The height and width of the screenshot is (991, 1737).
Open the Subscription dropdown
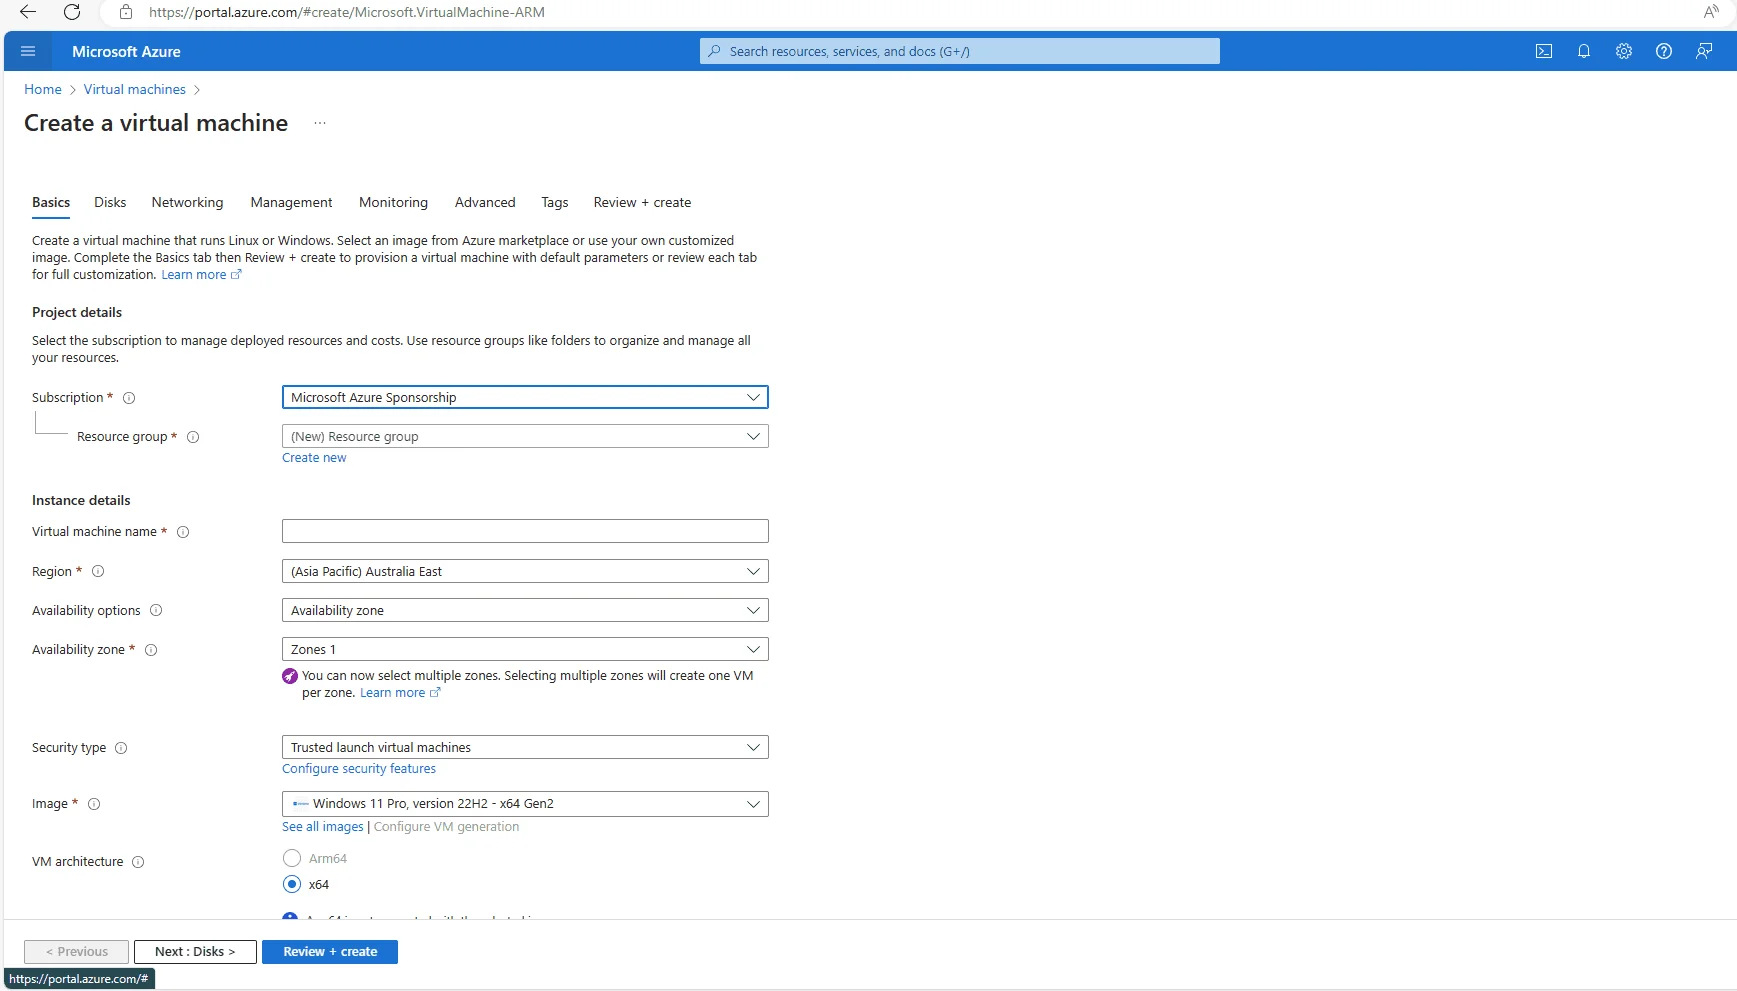[525, 397]
